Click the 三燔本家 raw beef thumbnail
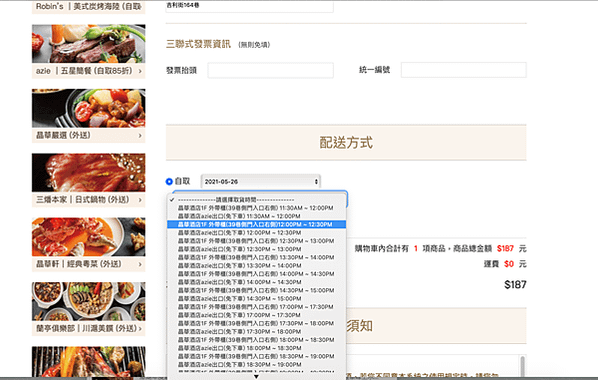Screen dimensions: 598x380 coord(88,173)
